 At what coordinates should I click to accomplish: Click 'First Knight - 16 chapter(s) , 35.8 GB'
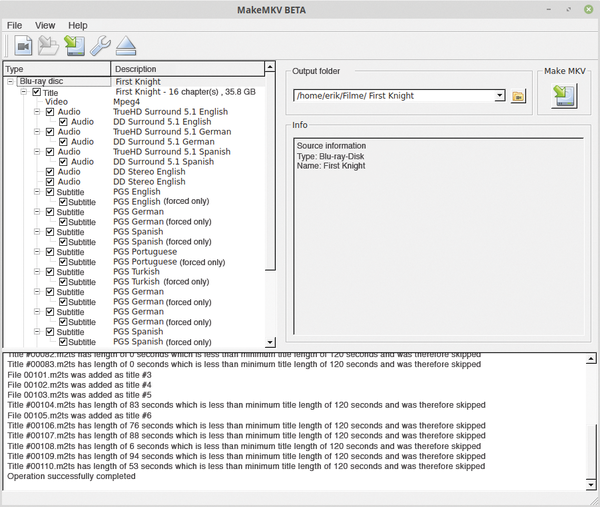[185, 92]
